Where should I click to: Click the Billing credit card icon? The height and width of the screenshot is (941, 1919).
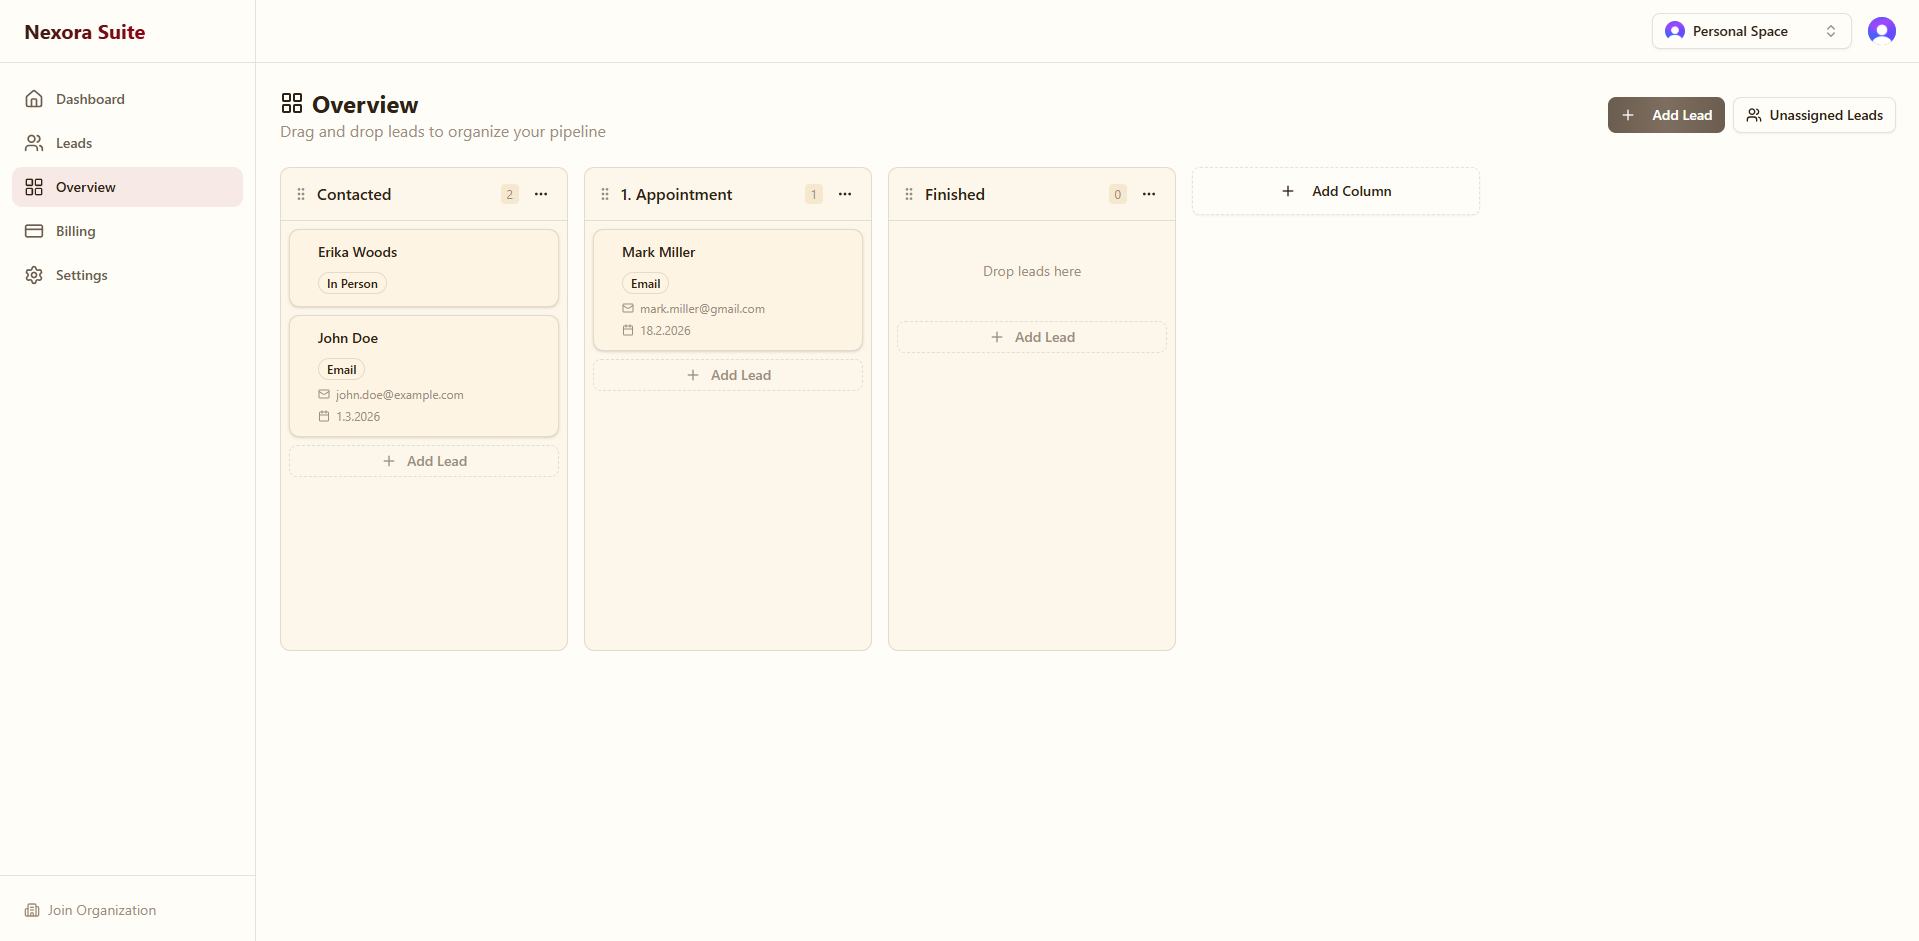pyautogui.click(x=35, y=230)
